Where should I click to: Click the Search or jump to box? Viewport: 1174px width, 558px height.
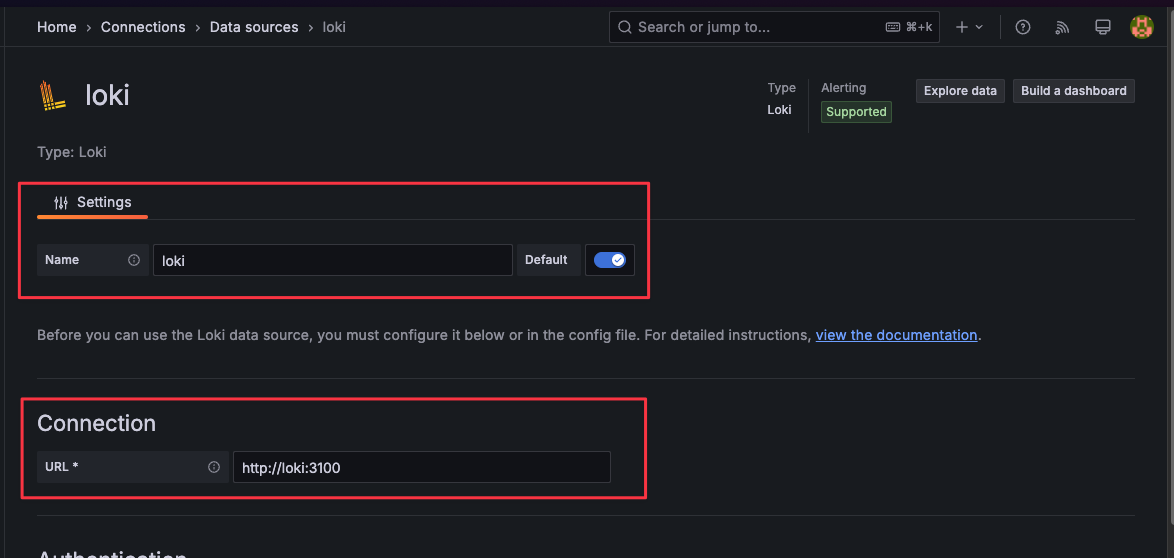(775, 27)
